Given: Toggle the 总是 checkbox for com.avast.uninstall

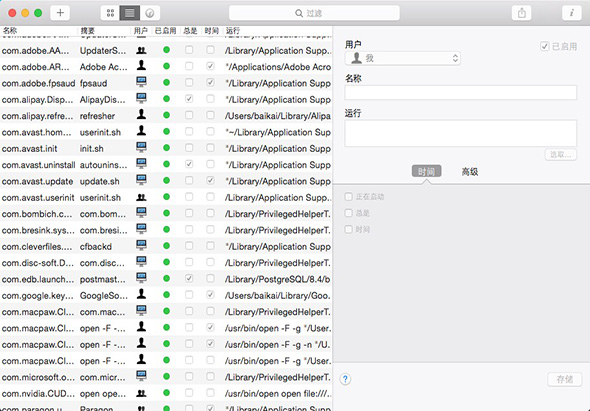Looking at the screenshot, I should click(189, 164).
